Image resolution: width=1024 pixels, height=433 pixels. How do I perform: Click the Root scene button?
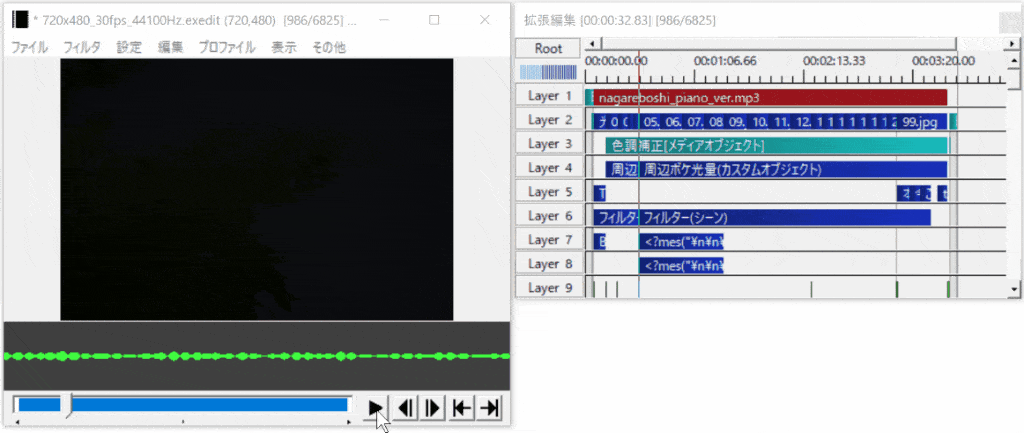point(548,48)
